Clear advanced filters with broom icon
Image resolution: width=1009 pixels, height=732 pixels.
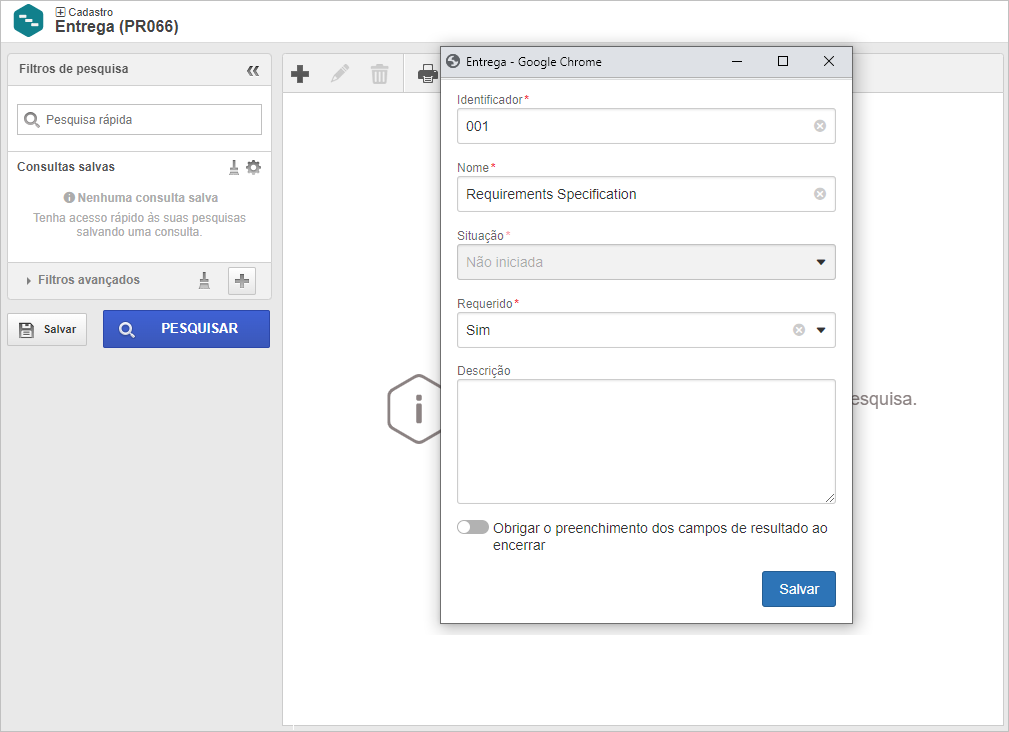click(204, 280)
